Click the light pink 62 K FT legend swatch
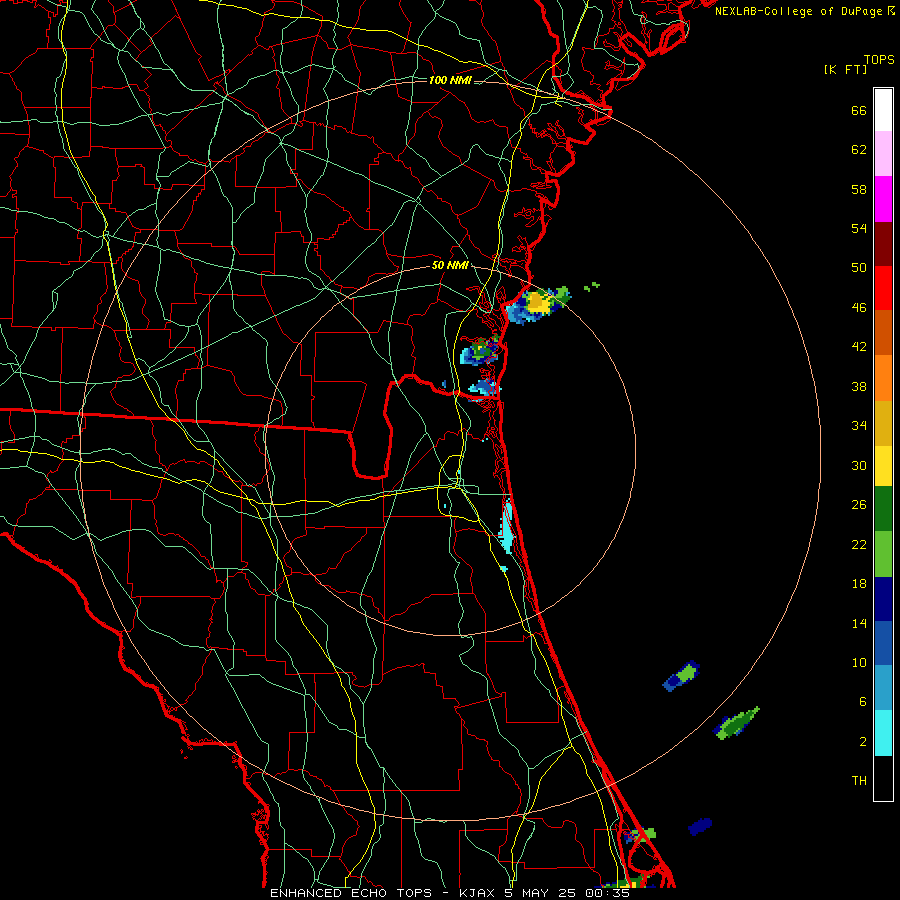This screenshot has height=900, width=900. pyautogui.click(x=883, y=153)
